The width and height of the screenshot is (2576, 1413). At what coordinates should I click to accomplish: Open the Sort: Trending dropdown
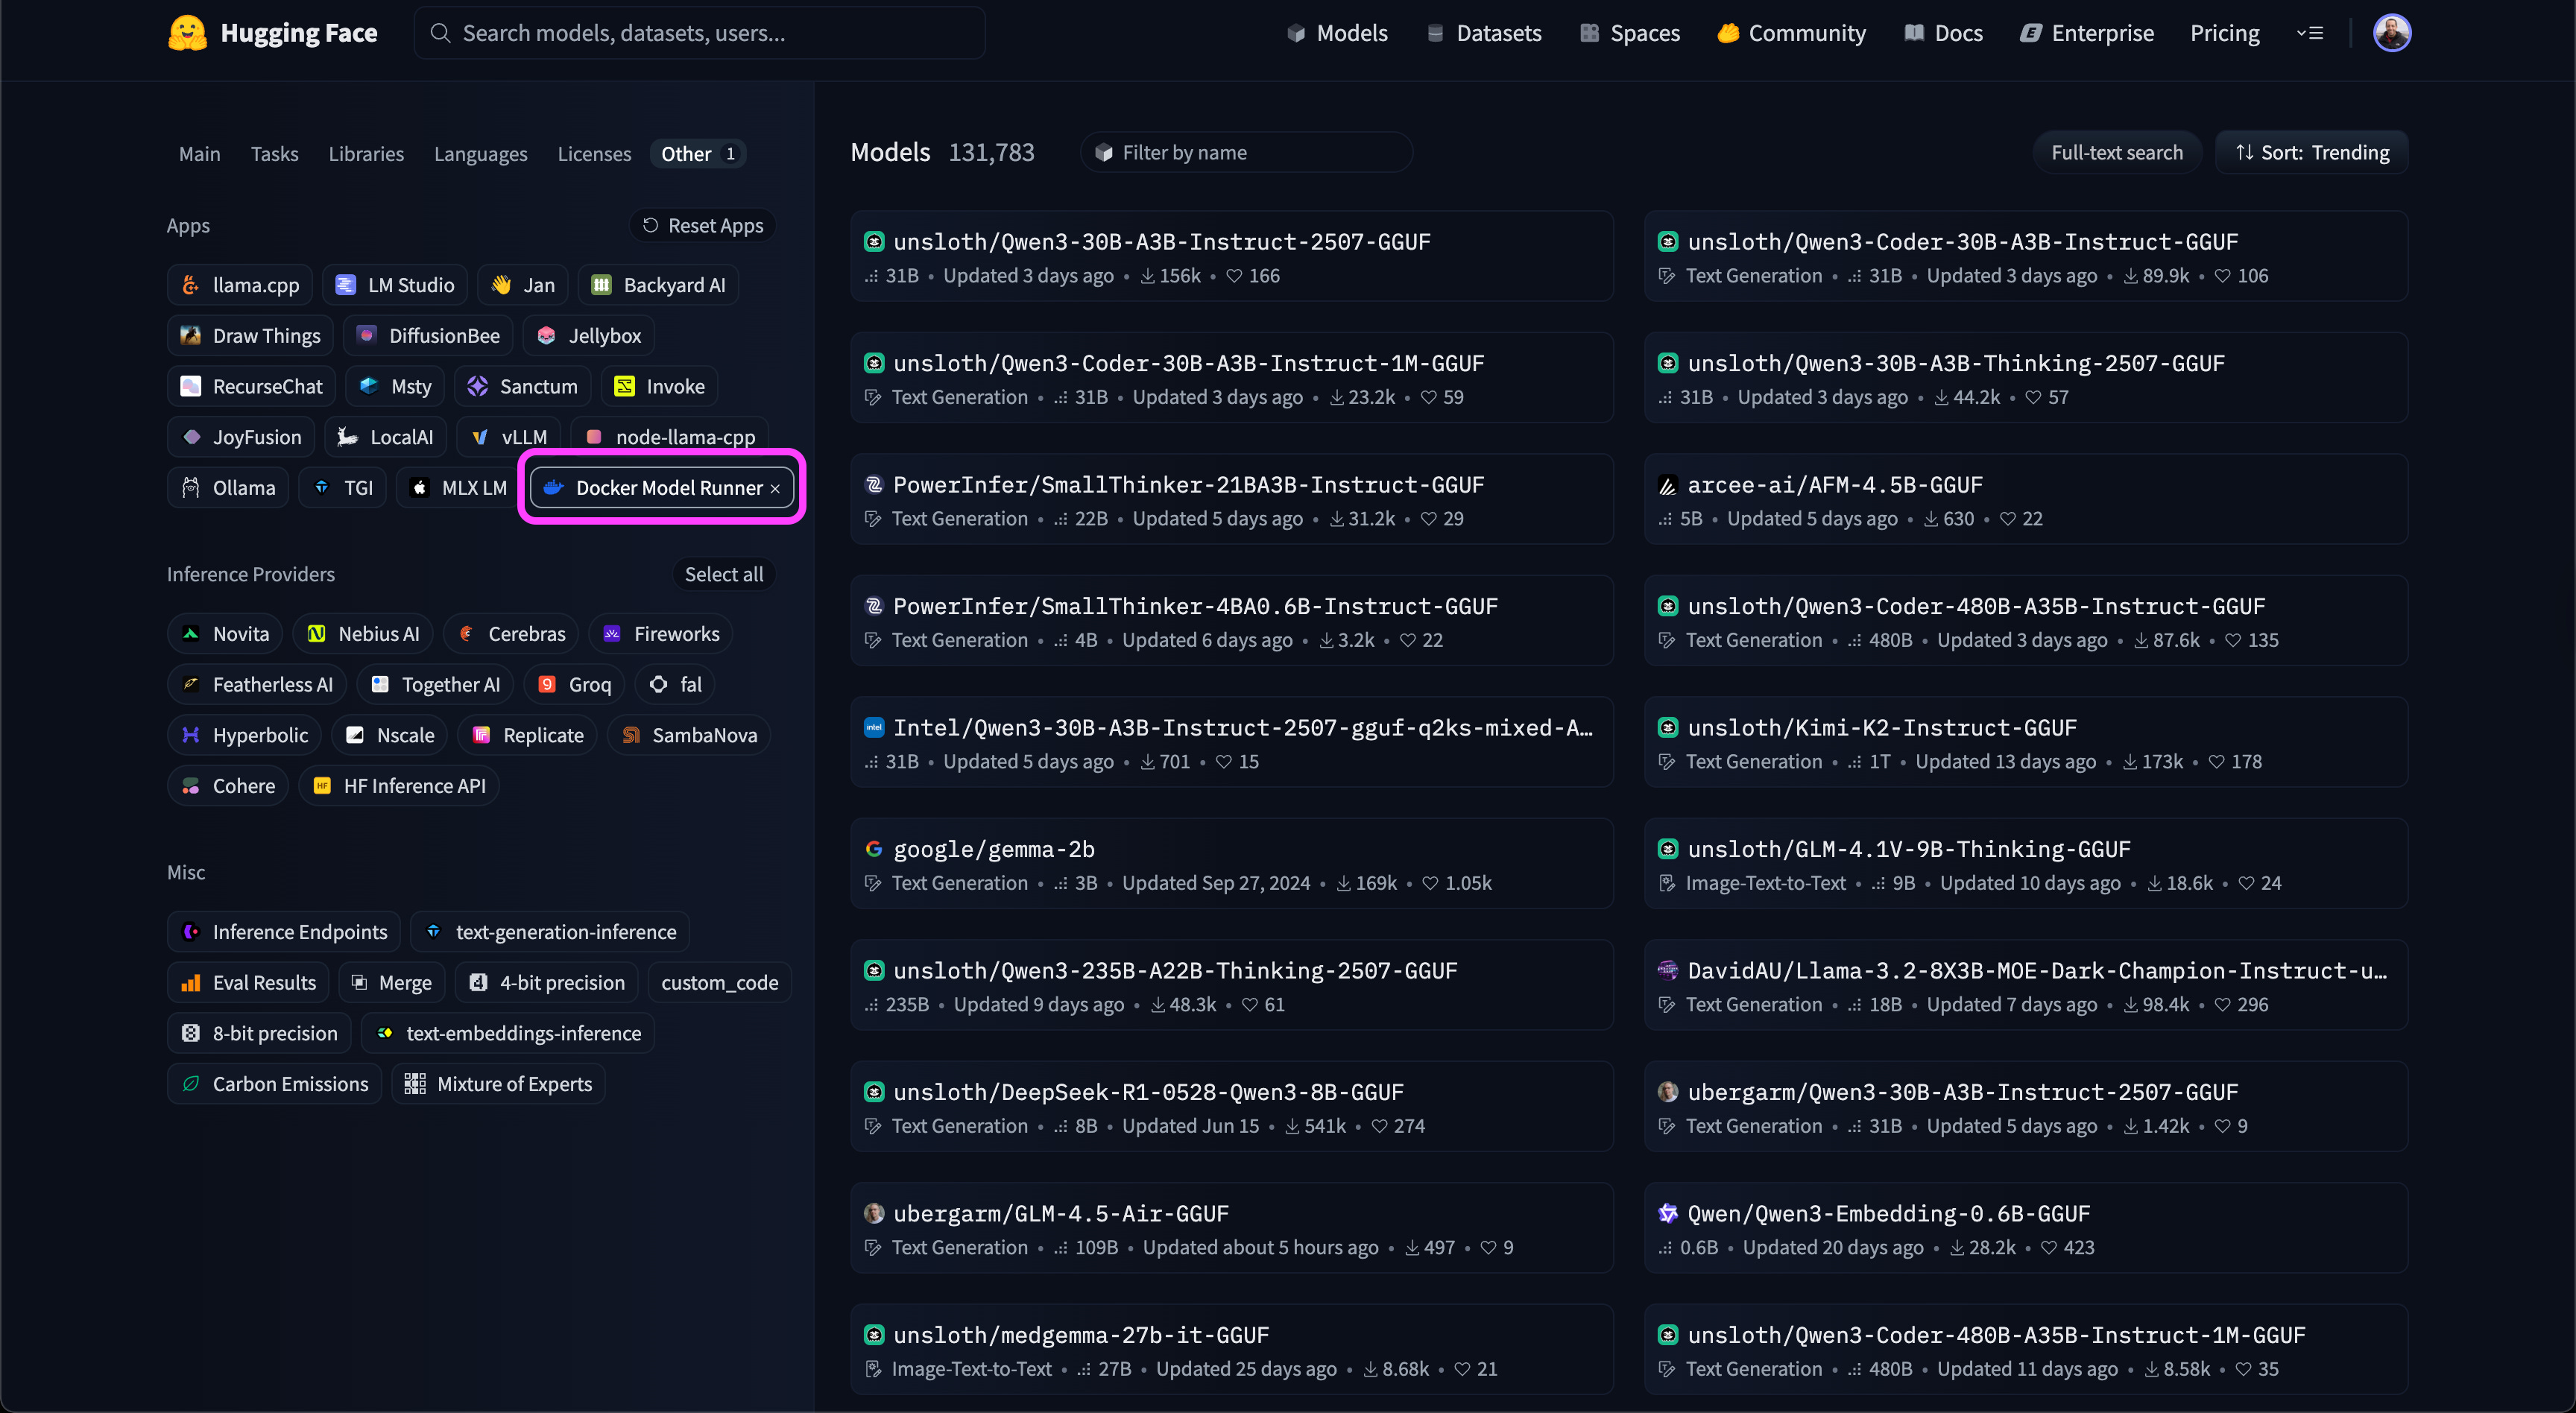point(2312,153)
